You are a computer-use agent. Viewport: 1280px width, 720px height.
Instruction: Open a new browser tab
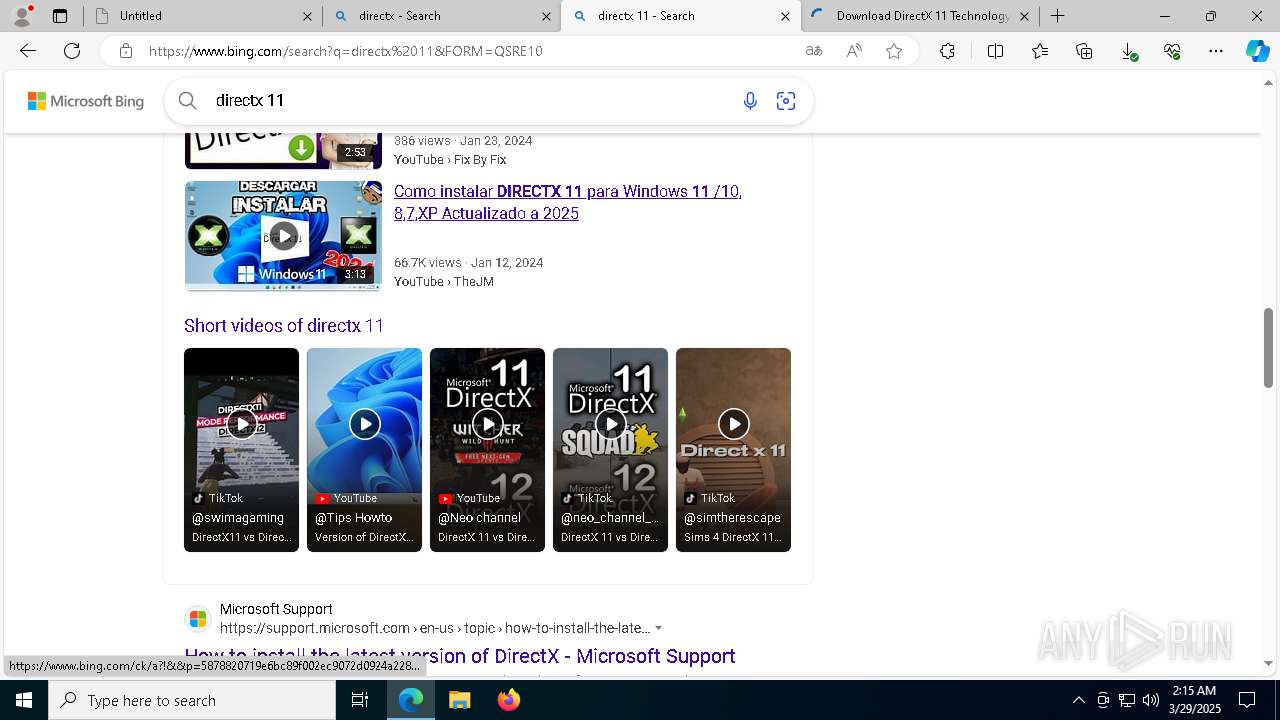click(x=1057, y=16)
